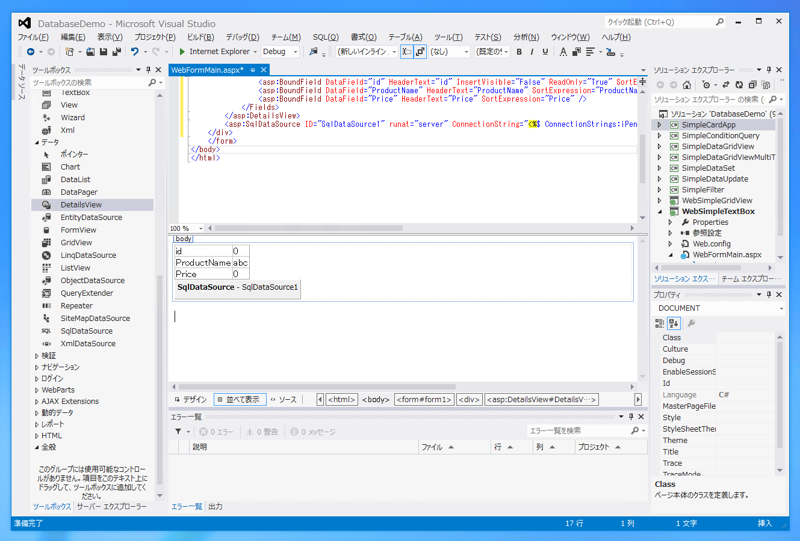
Task: Click refresh icon in Solution Explorer toolbar
Action: click(739, 85)
